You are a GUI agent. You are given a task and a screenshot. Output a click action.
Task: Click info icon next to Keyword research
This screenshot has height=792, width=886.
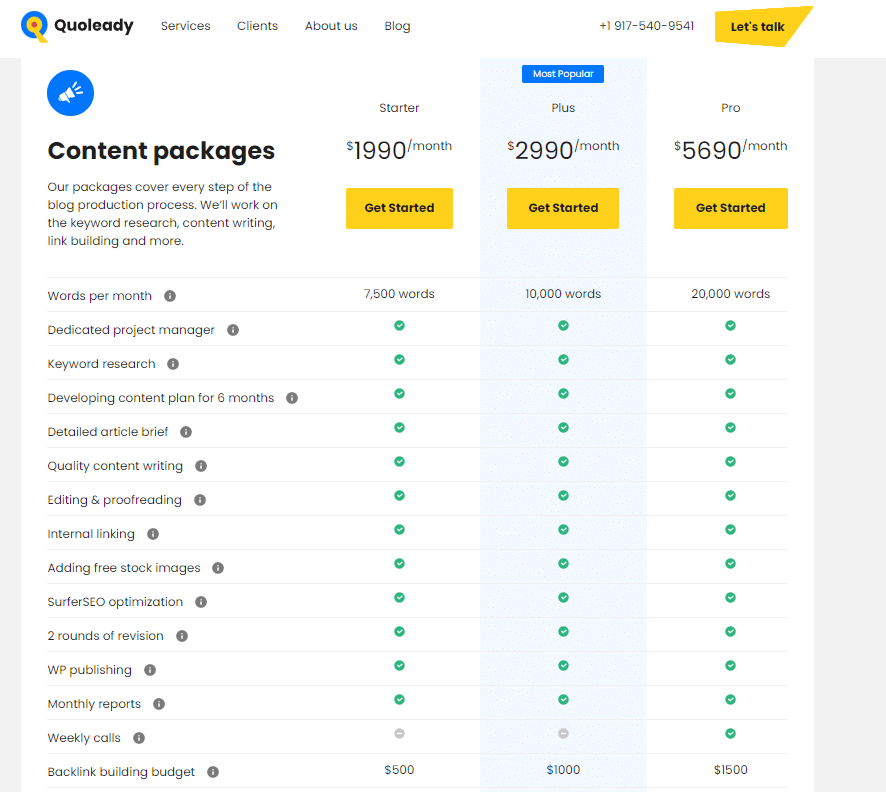click(x=173, y=364)
